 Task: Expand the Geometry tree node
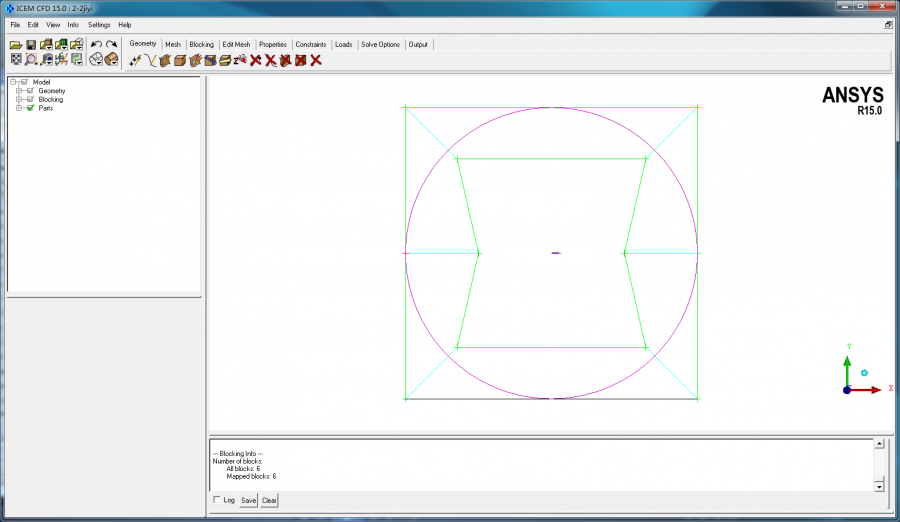click(19, 91)
